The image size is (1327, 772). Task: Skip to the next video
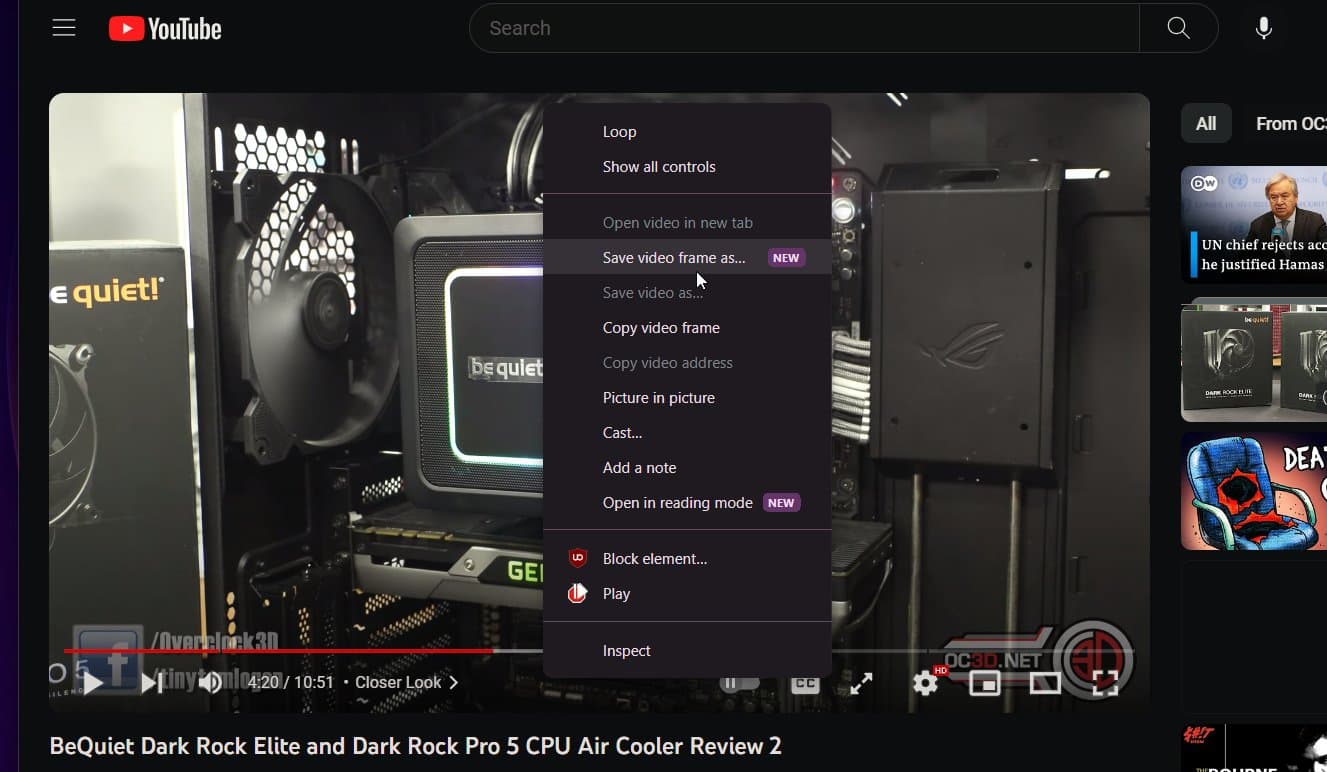point(151,683)
